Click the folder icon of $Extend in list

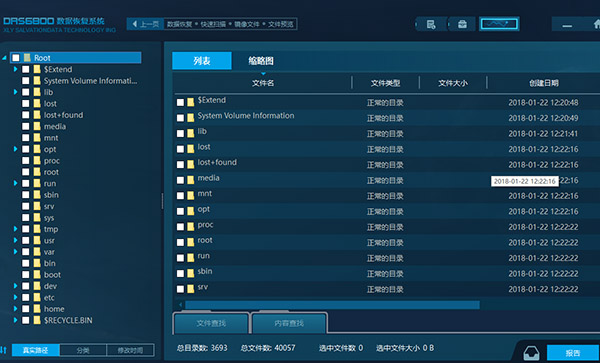(x=190, y=103)
